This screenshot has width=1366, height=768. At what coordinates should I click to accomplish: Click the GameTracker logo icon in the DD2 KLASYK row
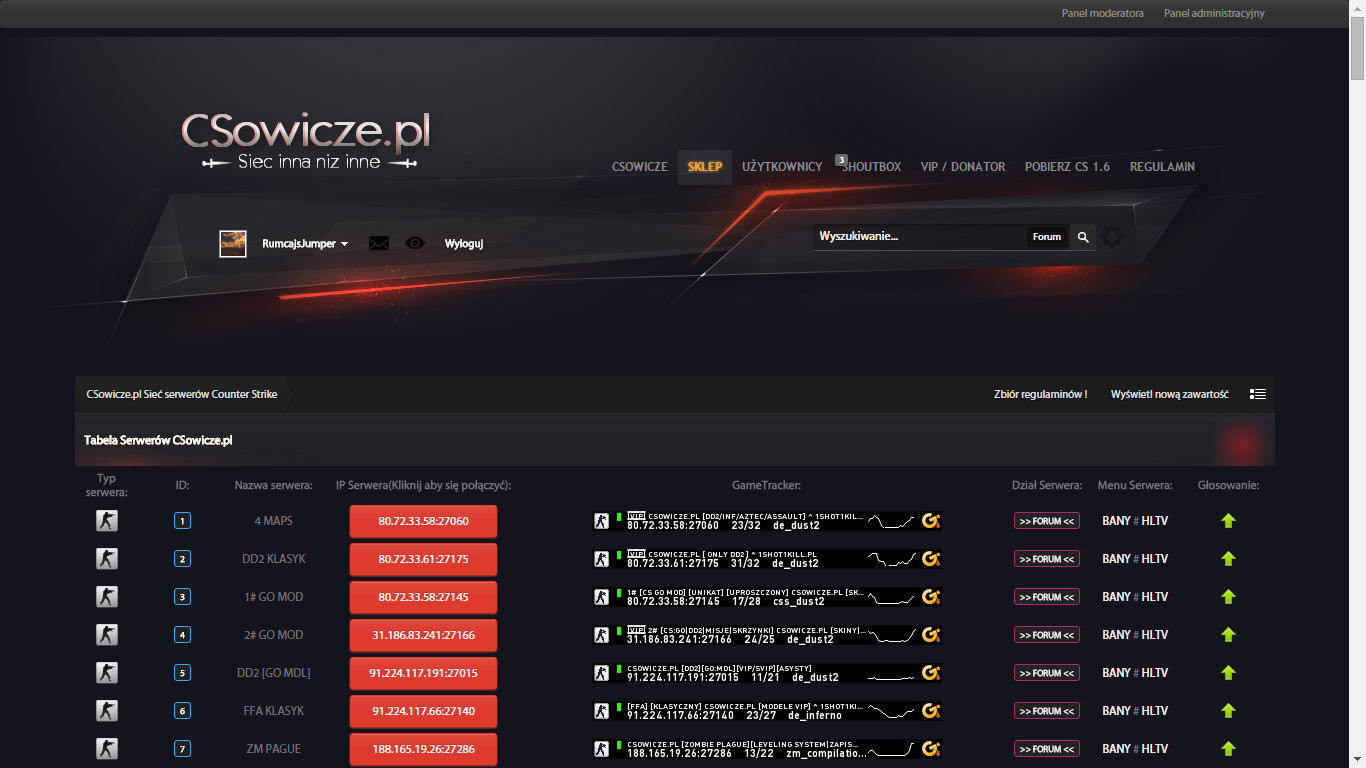coord(931,559)
